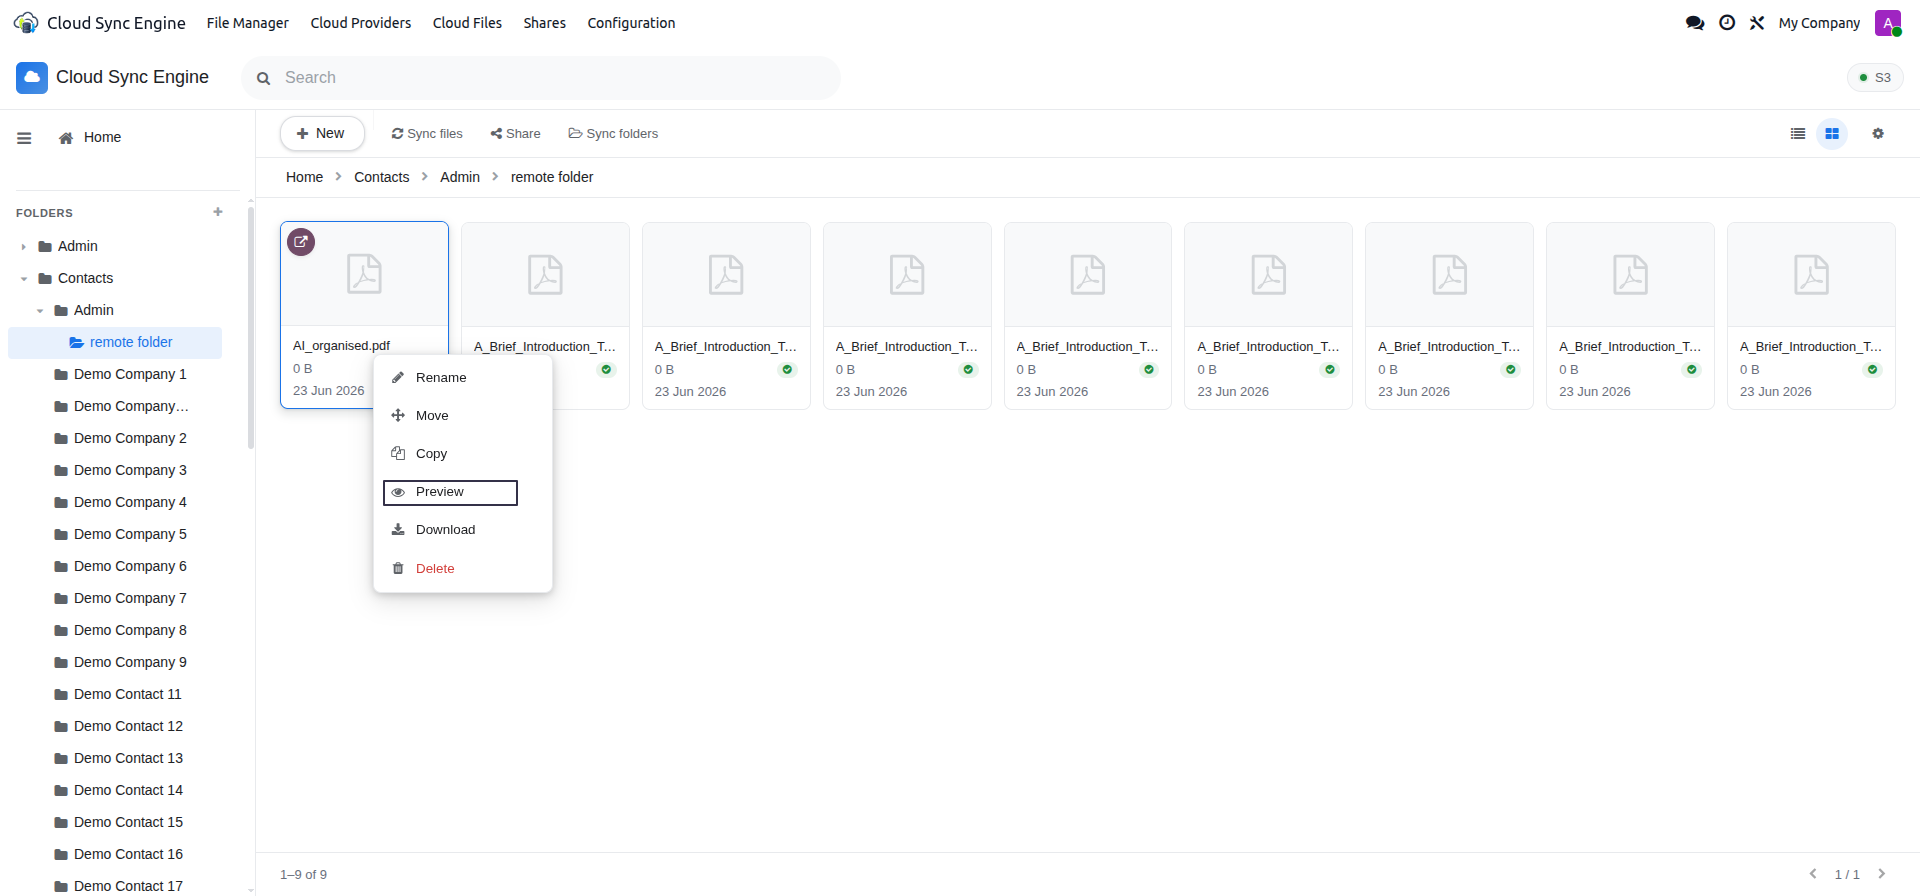The image size is (1920, 896).
Task: Open the Configuration menu
Action: point(631,23)
